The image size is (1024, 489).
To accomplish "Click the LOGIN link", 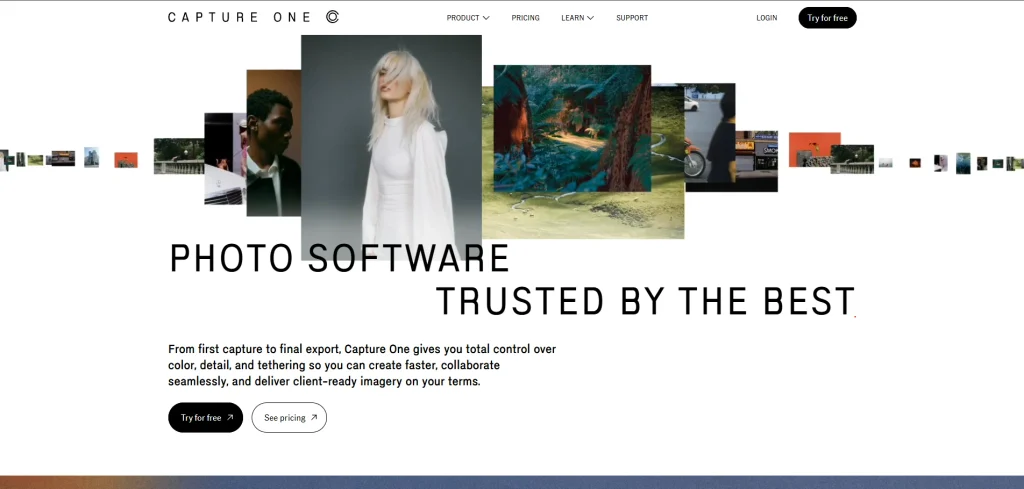I will click(x=767, y=18).
